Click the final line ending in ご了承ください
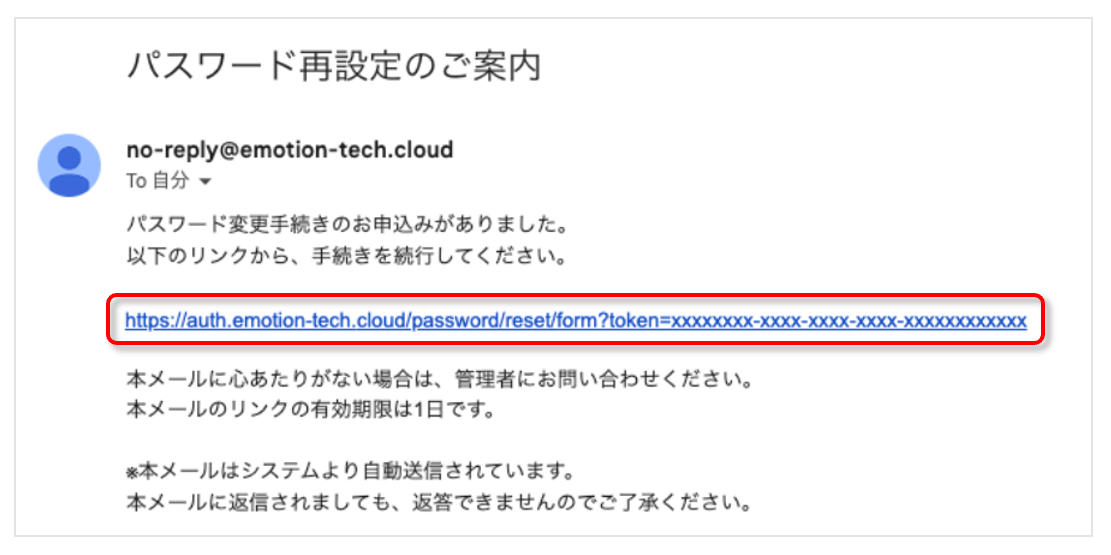 click(x=439, y=499)
